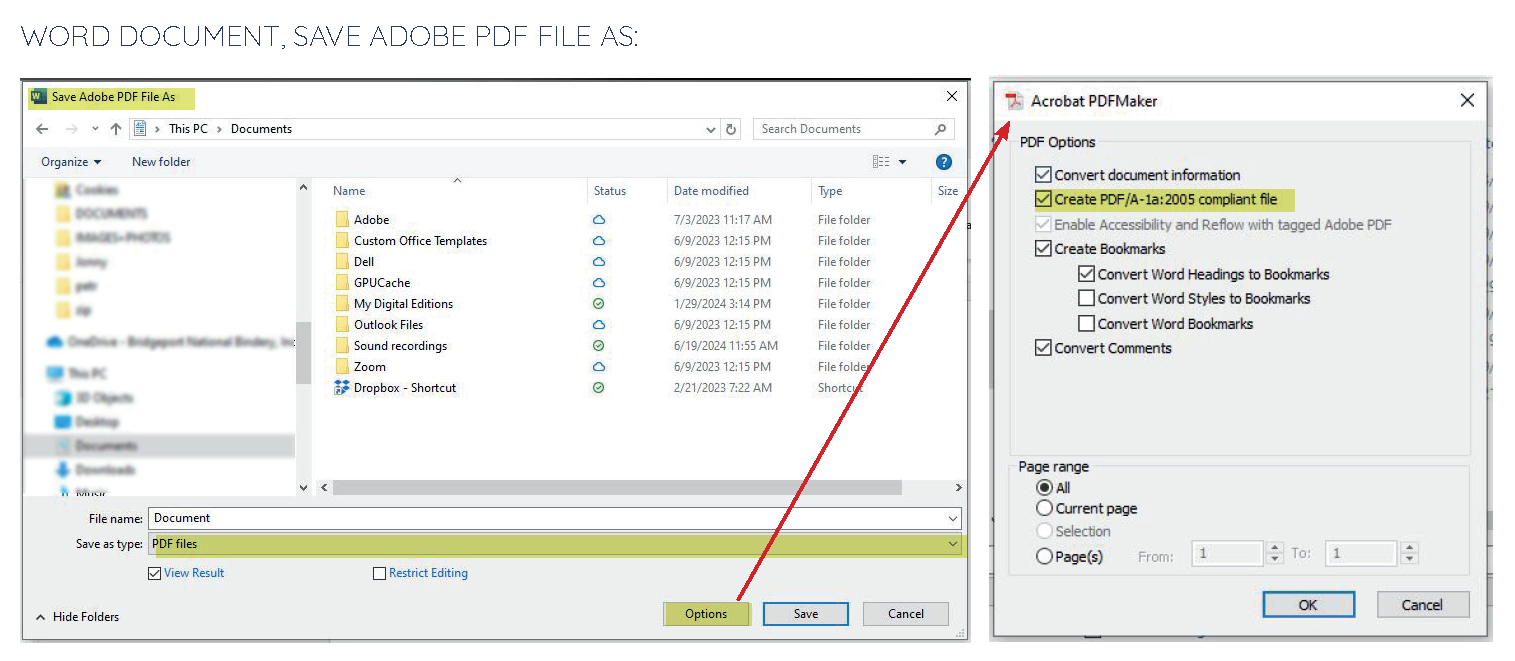
Task: Collapse with Hide Folders chevron
Action: point(41,617)
